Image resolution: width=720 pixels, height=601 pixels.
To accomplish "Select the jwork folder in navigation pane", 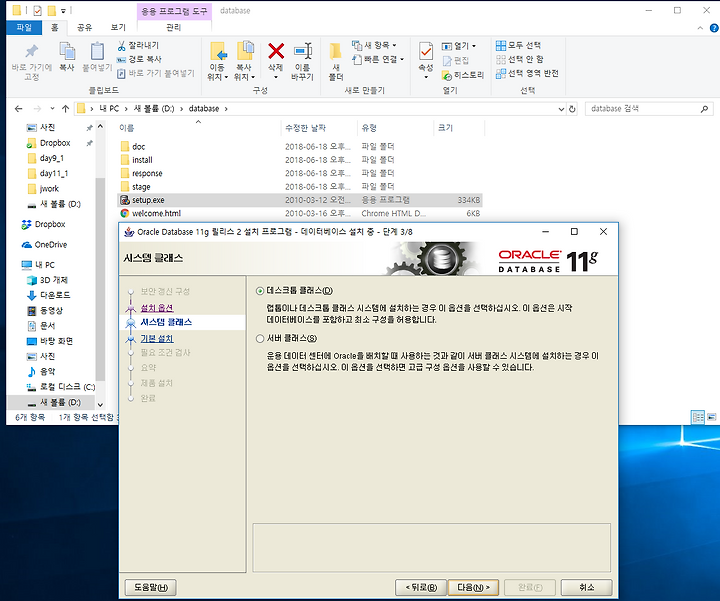I will click(49, 188).
